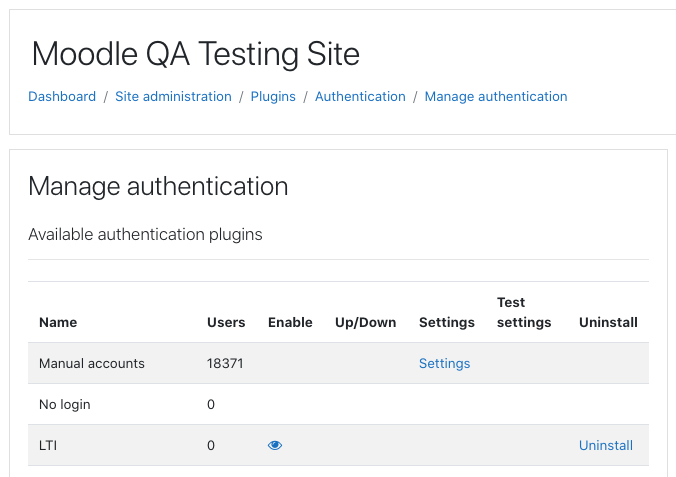This screenshot has width=676, height=477.
Task: Click the Moodle QA Testing Site heading
Action: click(x=196, y=54)
